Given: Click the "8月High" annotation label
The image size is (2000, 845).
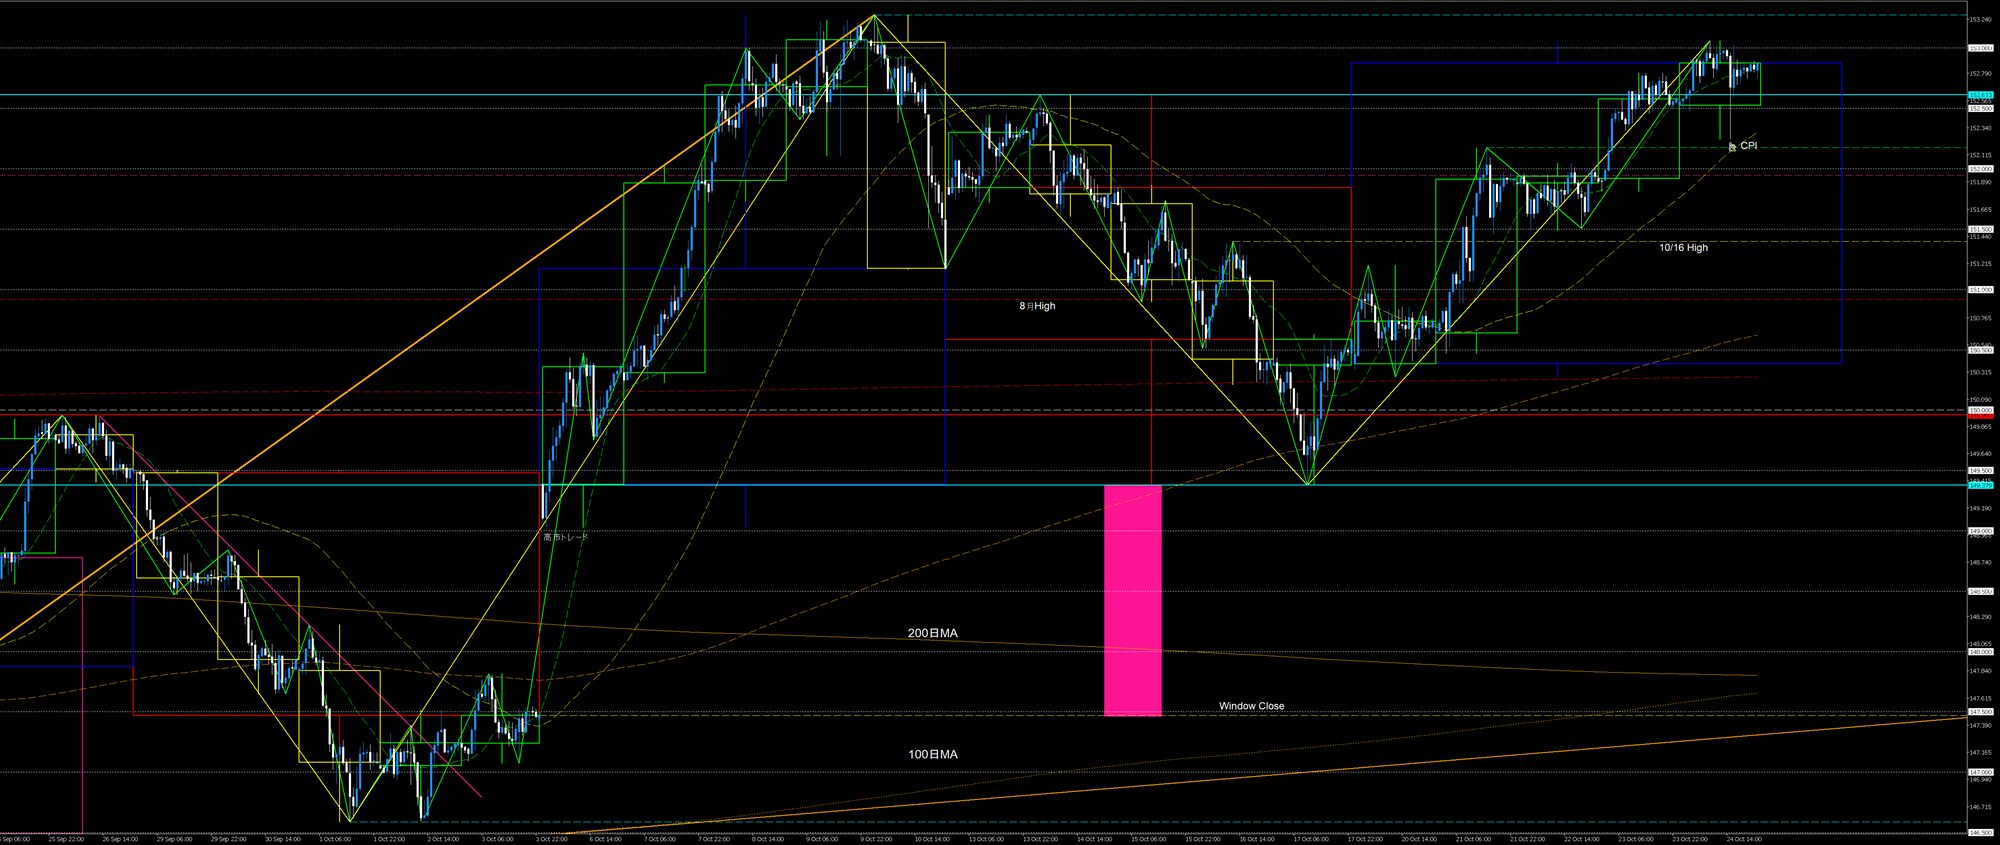Looking at the screenshot, I should 1037,306.
